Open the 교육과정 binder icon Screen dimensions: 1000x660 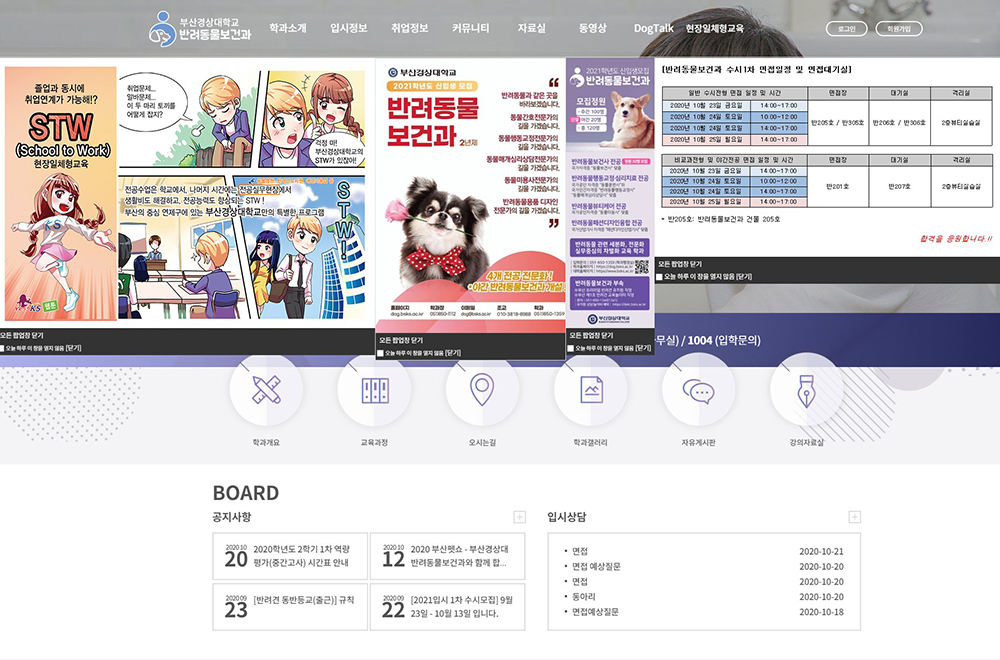pyautogui.click(x=374, y=390)
